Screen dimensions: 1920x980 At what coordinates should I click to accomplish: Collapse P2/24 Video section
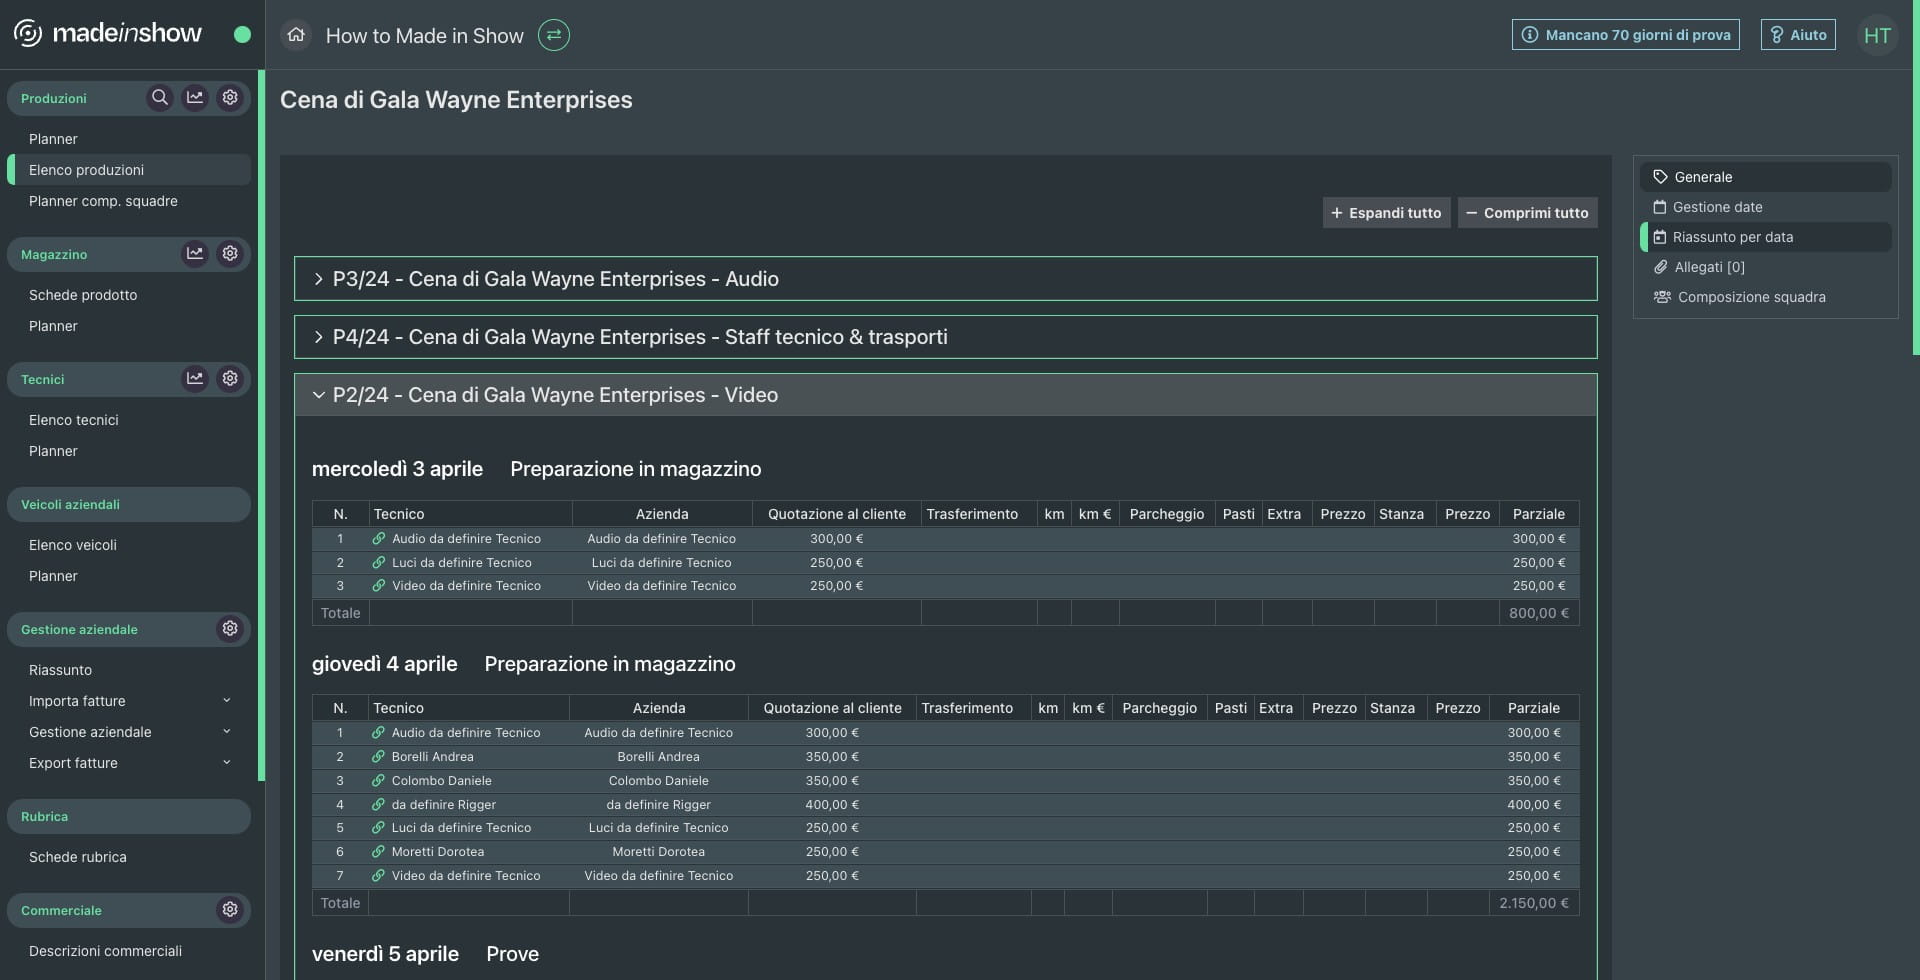(945, 395)
